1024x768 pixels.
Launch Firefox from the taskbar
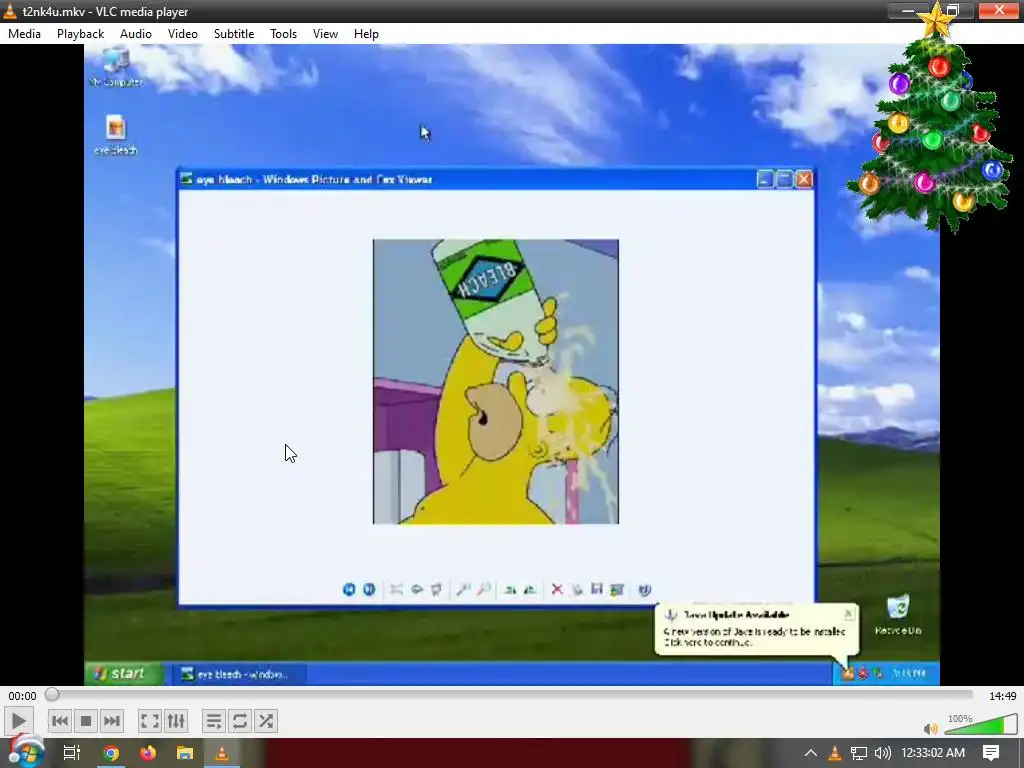148,753
